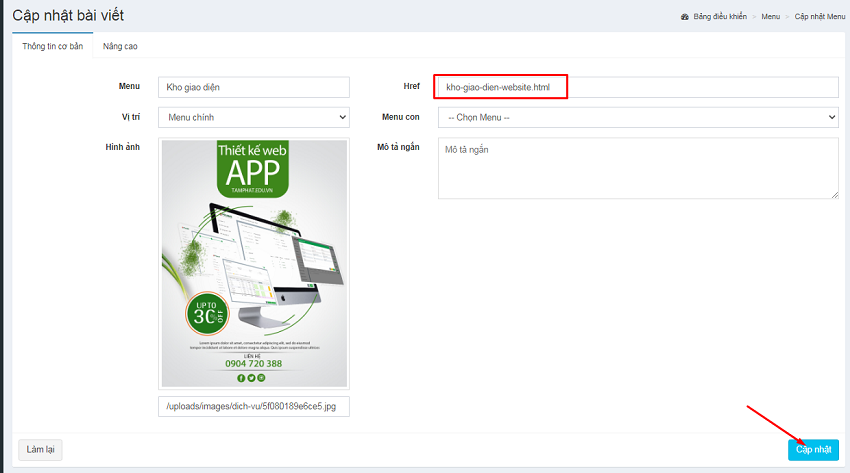Screen dimensions: 850x473
Task: Click the phone number 0904 720 388 on poster
Action: pos(252,363)
